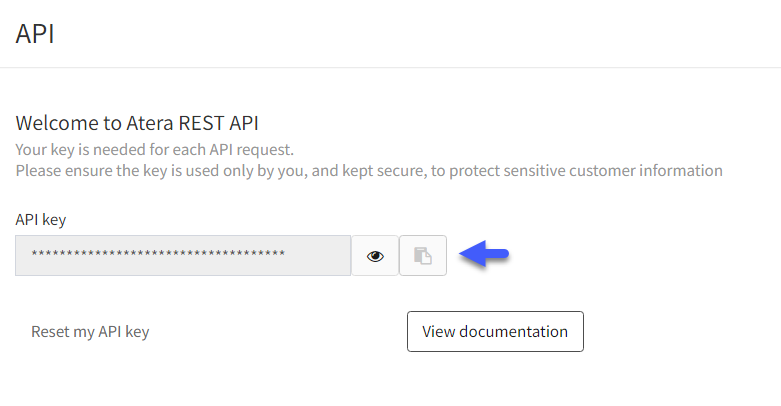The image size is (781, 406).
Task: Open View documentation
Action: click(495, 332)
